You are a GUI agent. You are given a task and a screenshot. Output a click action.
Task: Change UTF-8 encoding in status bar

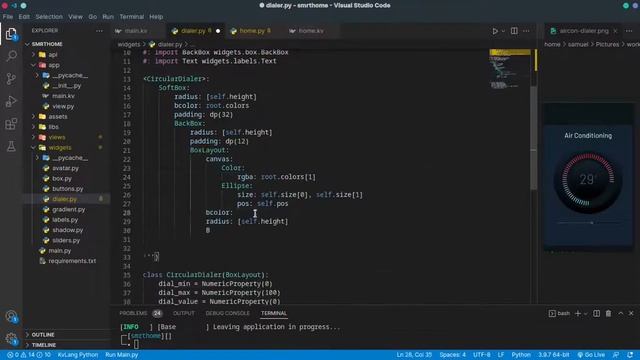click(x=482, y=355)
